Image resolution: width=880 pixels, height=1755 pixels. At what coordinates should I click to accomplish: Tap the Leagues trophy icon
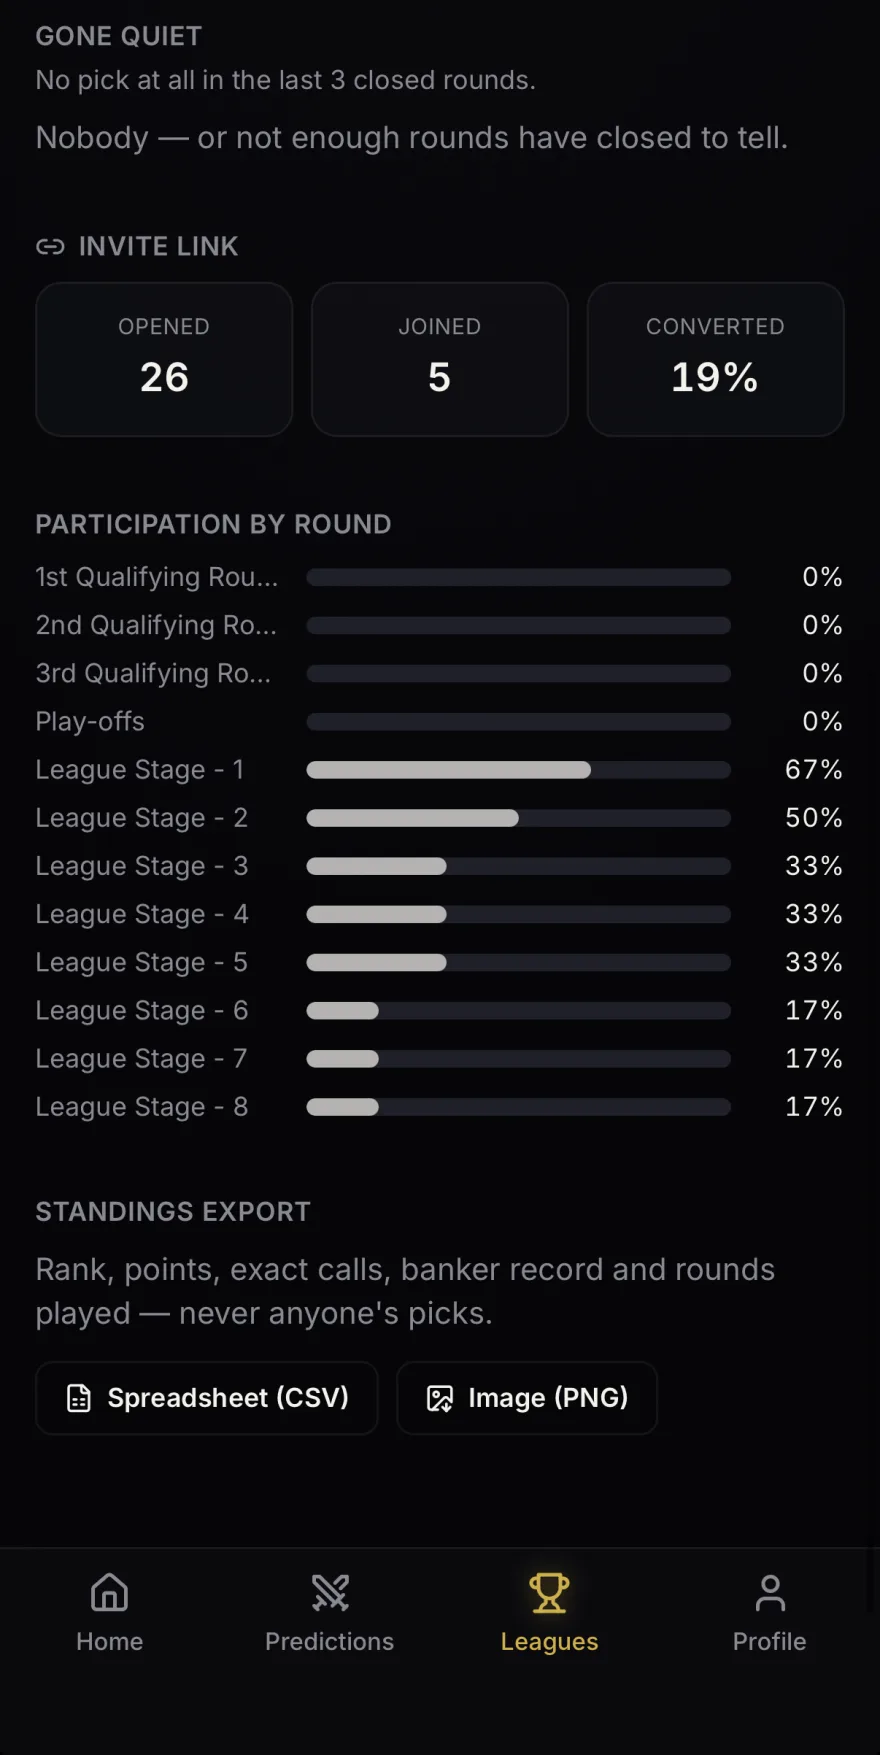(549, 1592)
